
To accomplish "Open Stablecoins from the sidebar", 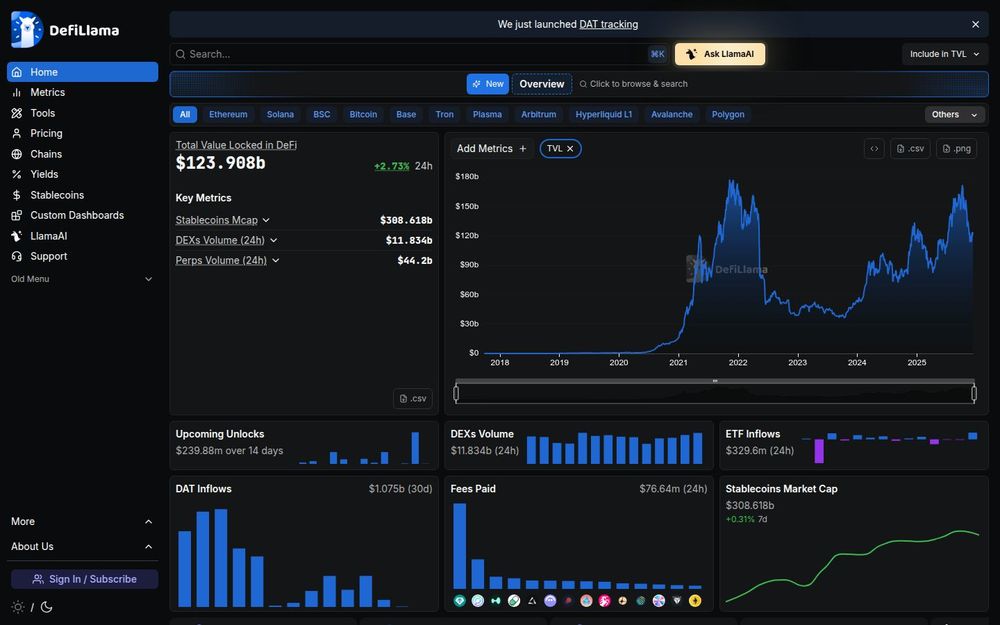I will [82, 195].
